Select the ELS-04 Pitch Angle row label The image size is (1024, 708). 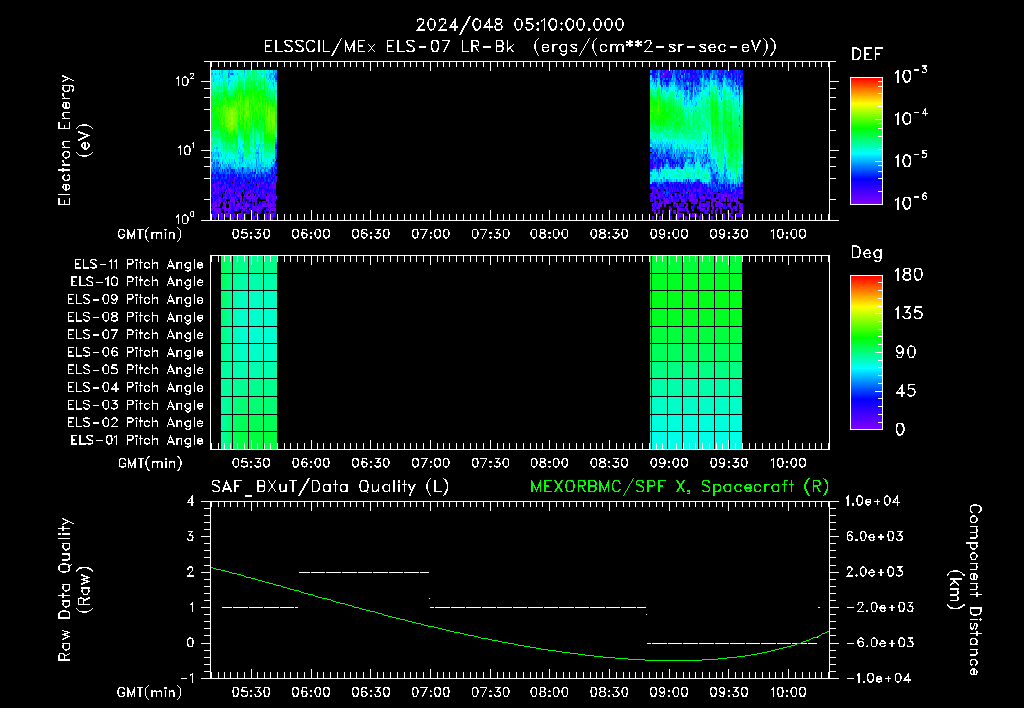point(135,387)
